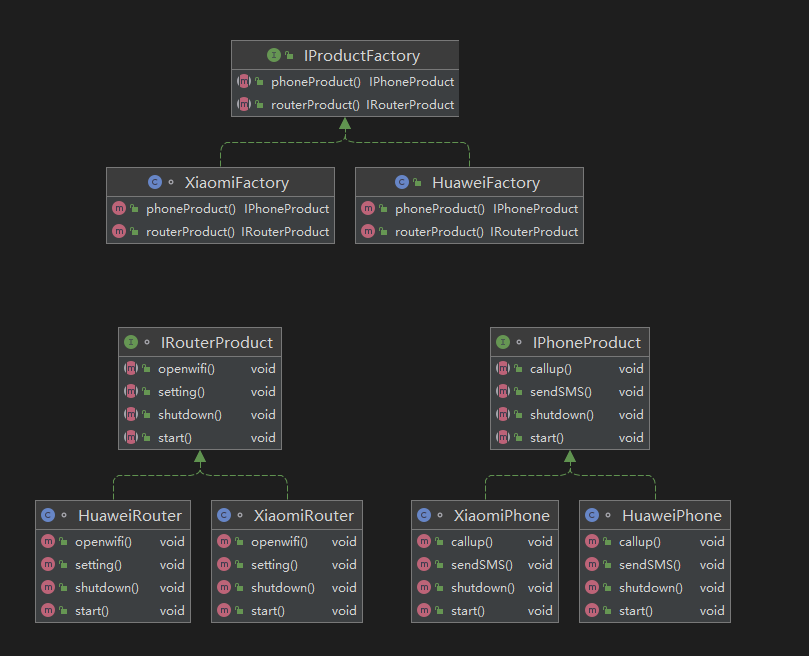Select start() in IRouterProduct
809x656 pixels.
200,438
